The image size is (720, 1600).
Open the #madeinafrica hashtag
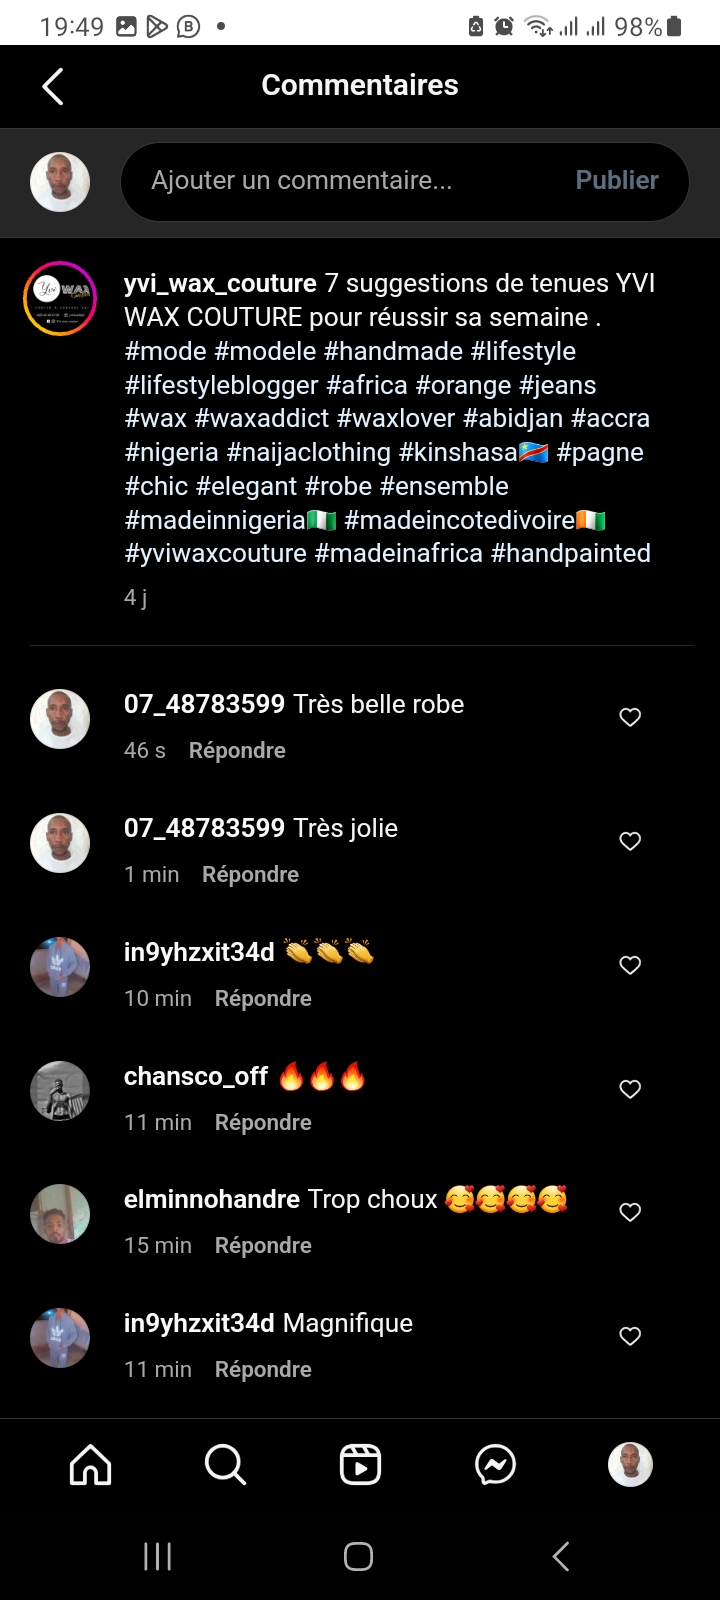pos(398,553)
